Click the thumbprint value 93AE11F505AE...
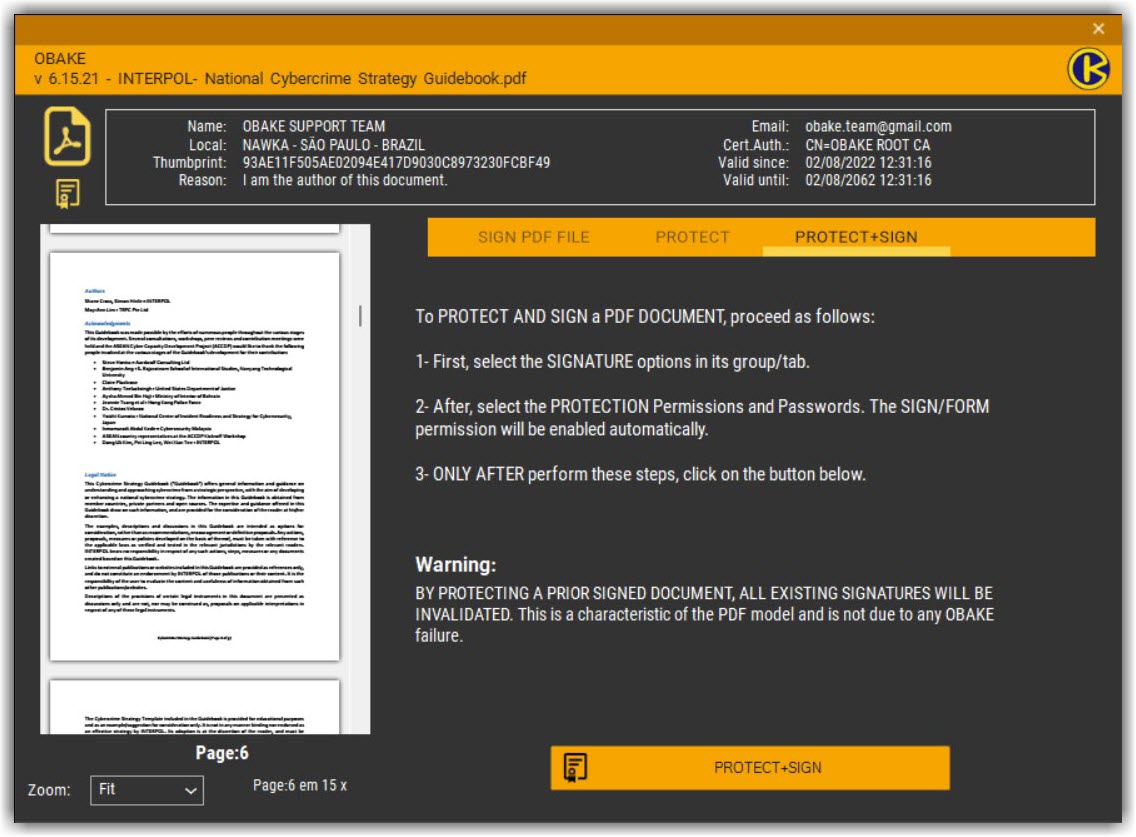Screen dimensions: 1136x837 pos(396,162)
